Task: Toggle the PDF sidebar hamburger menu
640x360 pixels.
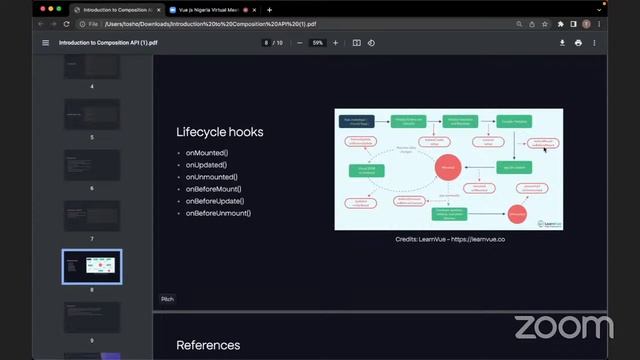Action: [x=45, y=43]
